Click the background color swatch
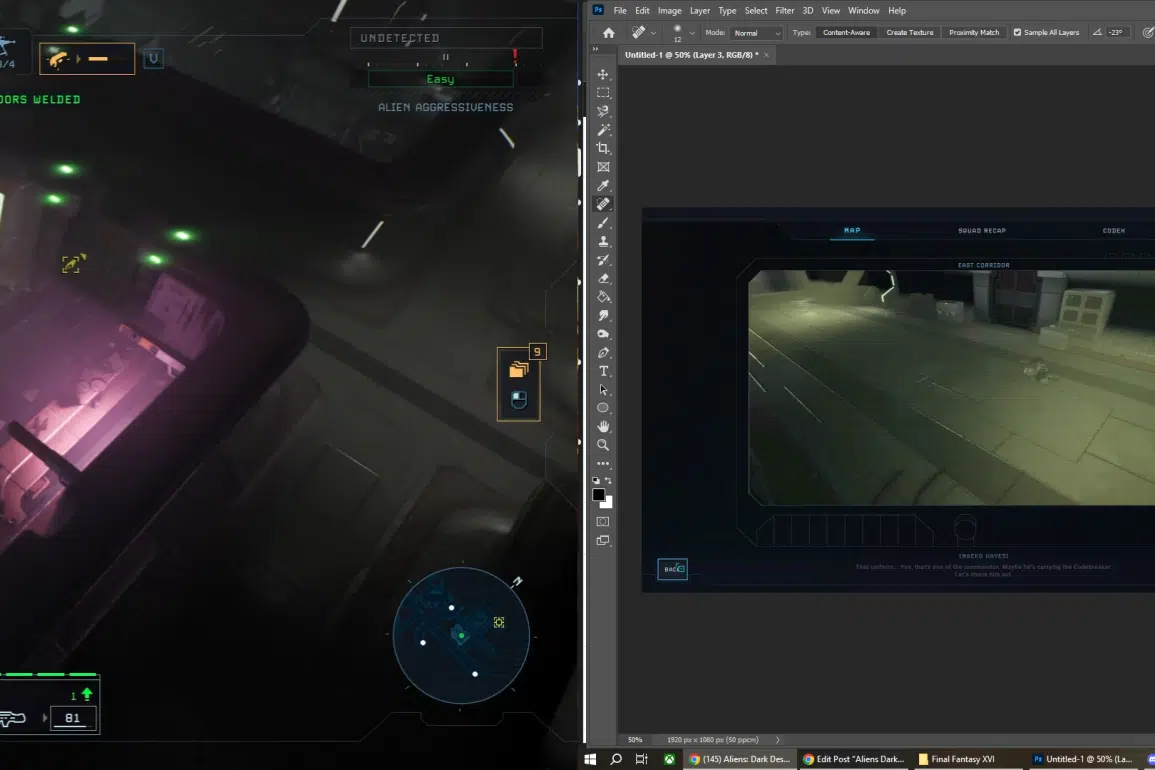The image size is (1155, 770). [x=607, y=504]
